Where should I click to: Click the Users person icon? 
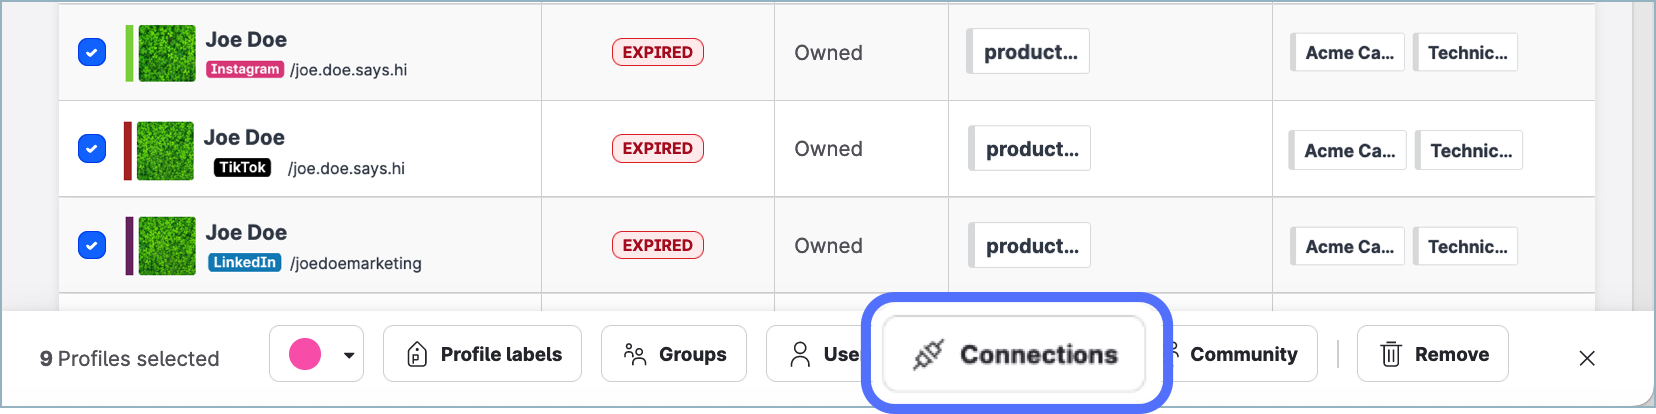coord(800,354)
